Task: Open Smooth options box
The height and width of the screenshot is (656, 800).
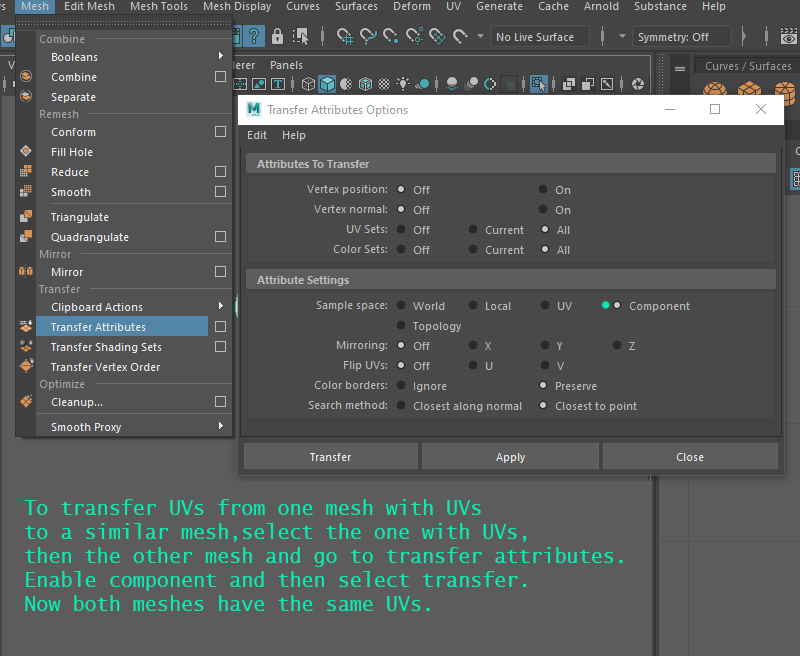Action: [x=220, y=192]
